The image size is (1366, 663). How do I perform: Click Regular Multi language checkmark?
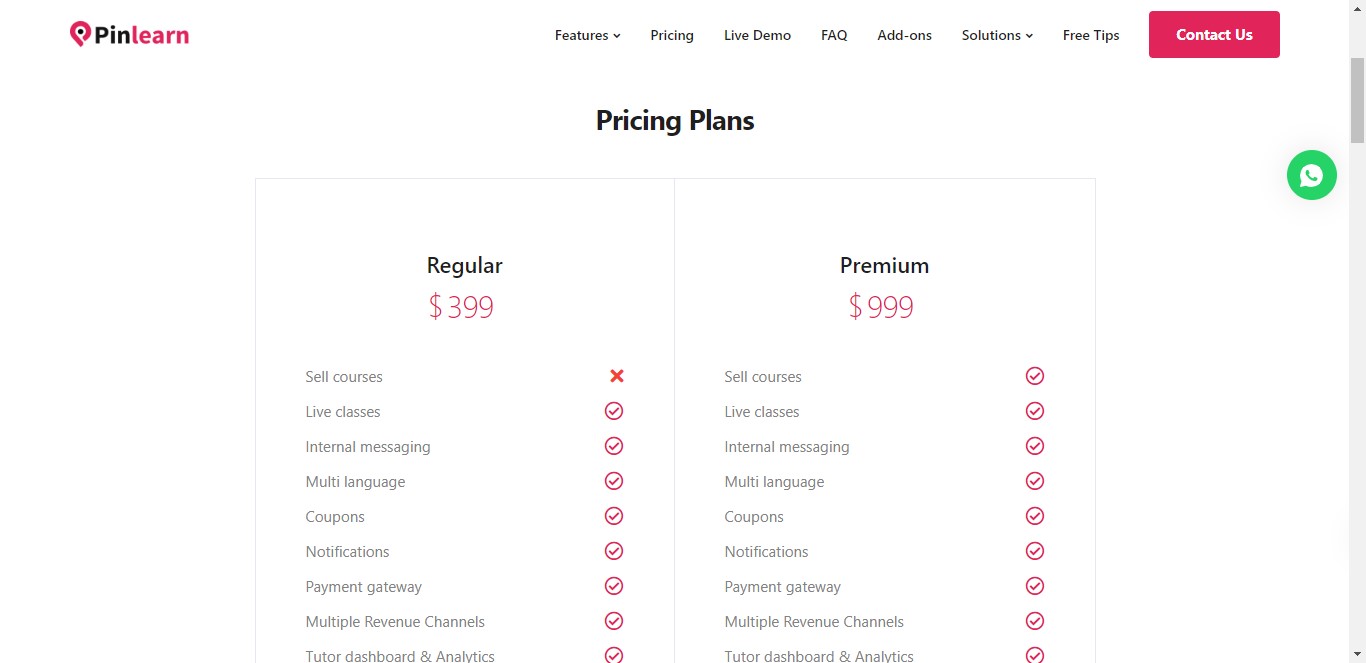coord(614,481)
